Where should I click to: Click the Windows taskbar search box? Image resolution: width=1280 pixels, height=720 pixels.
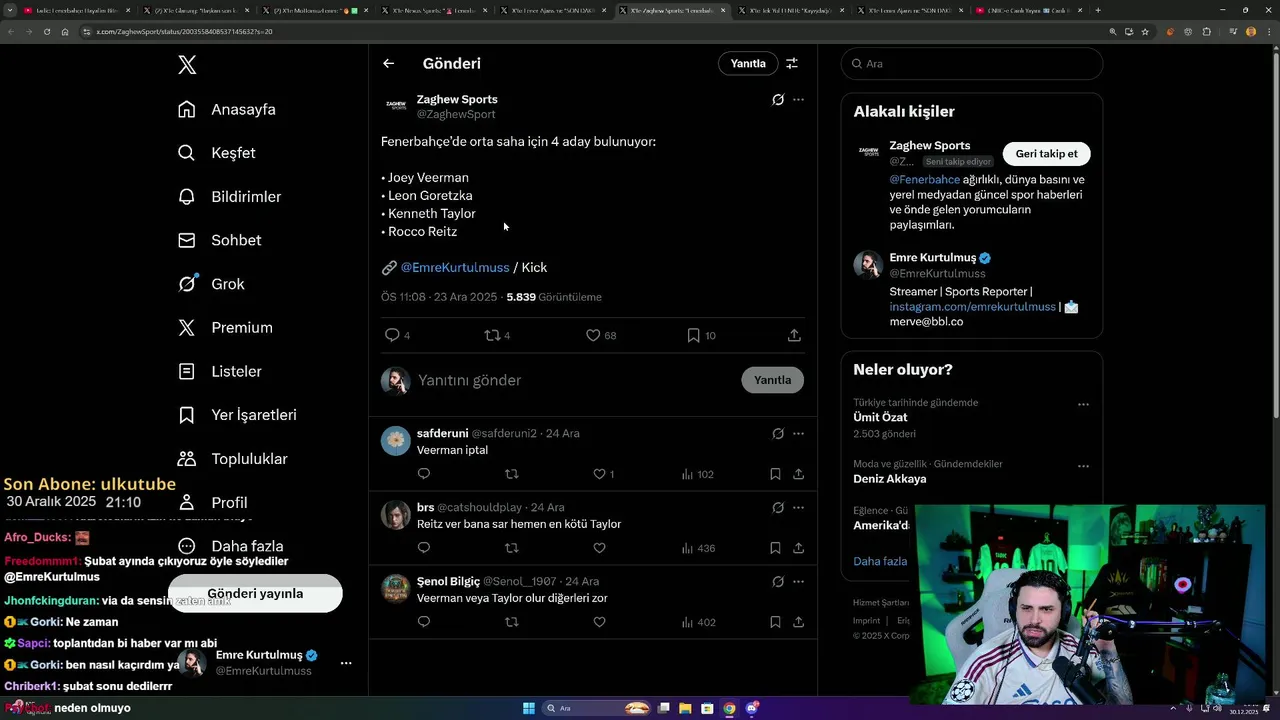[x=597, y=708]
